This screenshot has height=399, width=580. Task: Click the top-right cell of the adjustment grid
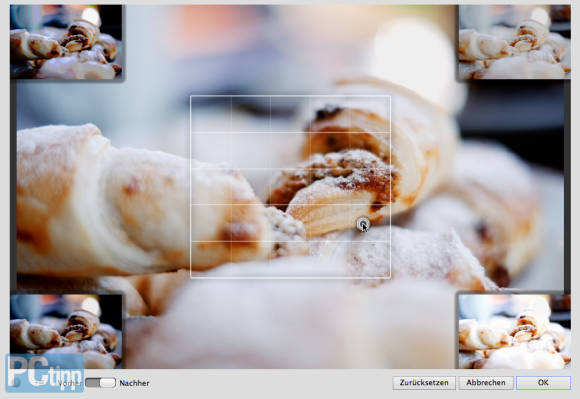point(370,114)
